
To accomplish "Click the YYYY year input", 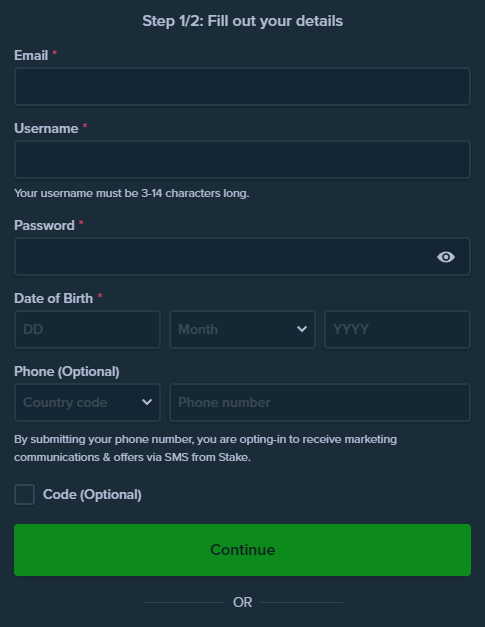I will tap(397, 329).
